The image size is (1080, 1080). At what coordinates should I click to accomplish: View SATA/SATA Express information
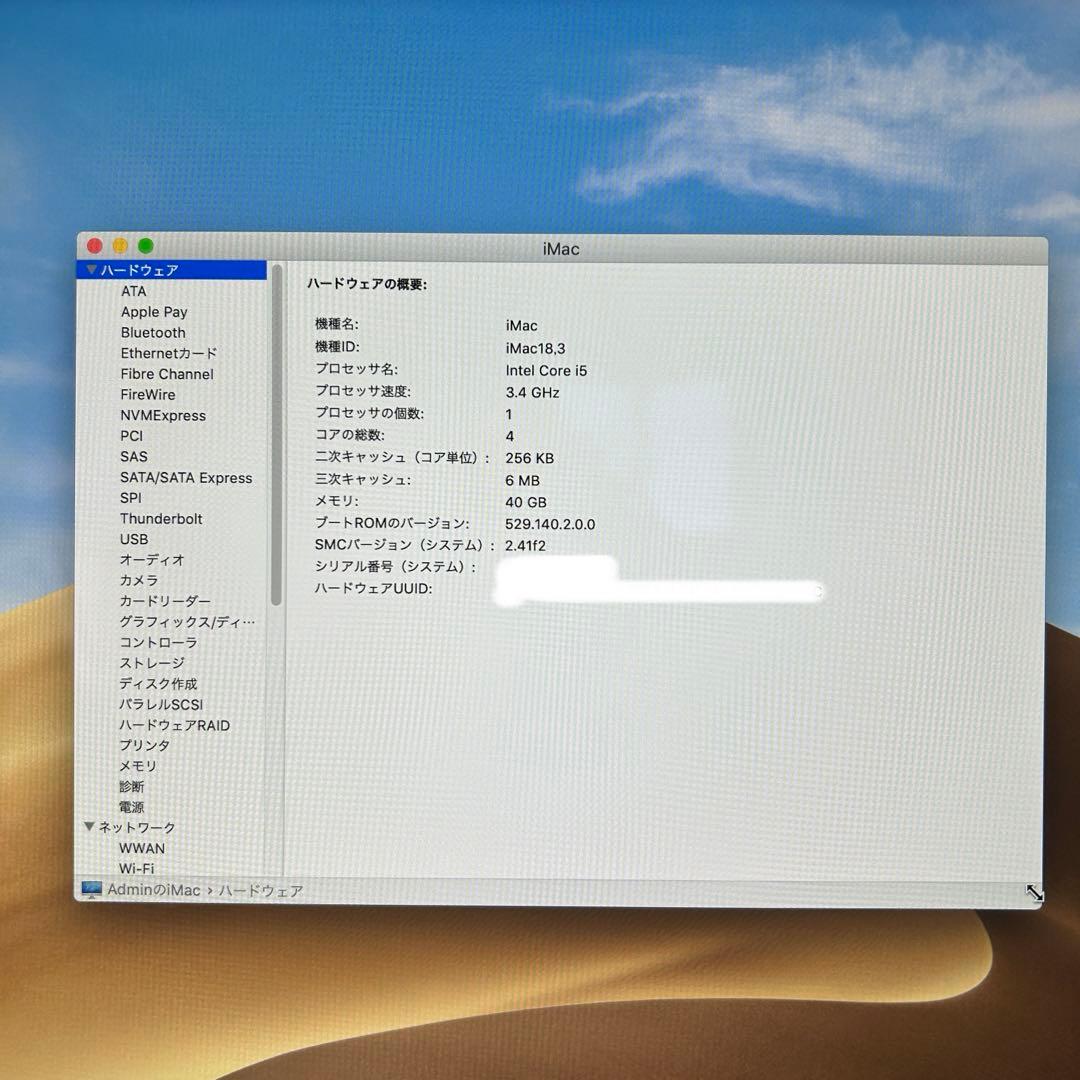186,477
